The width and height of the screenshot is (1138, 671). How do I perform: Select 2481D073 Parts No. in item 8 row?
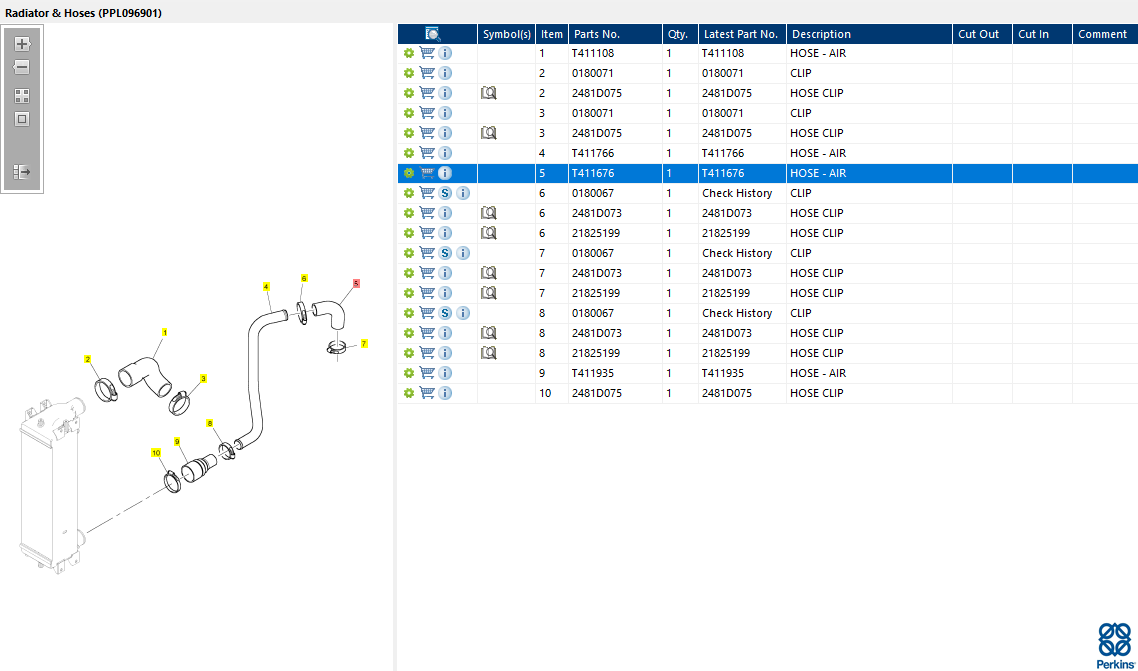597,333
